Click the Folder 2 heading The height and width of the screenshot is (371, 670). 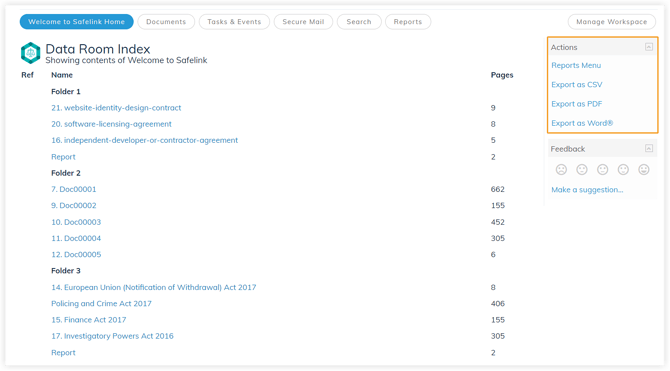pyautogui.click(x=66, y=173)
